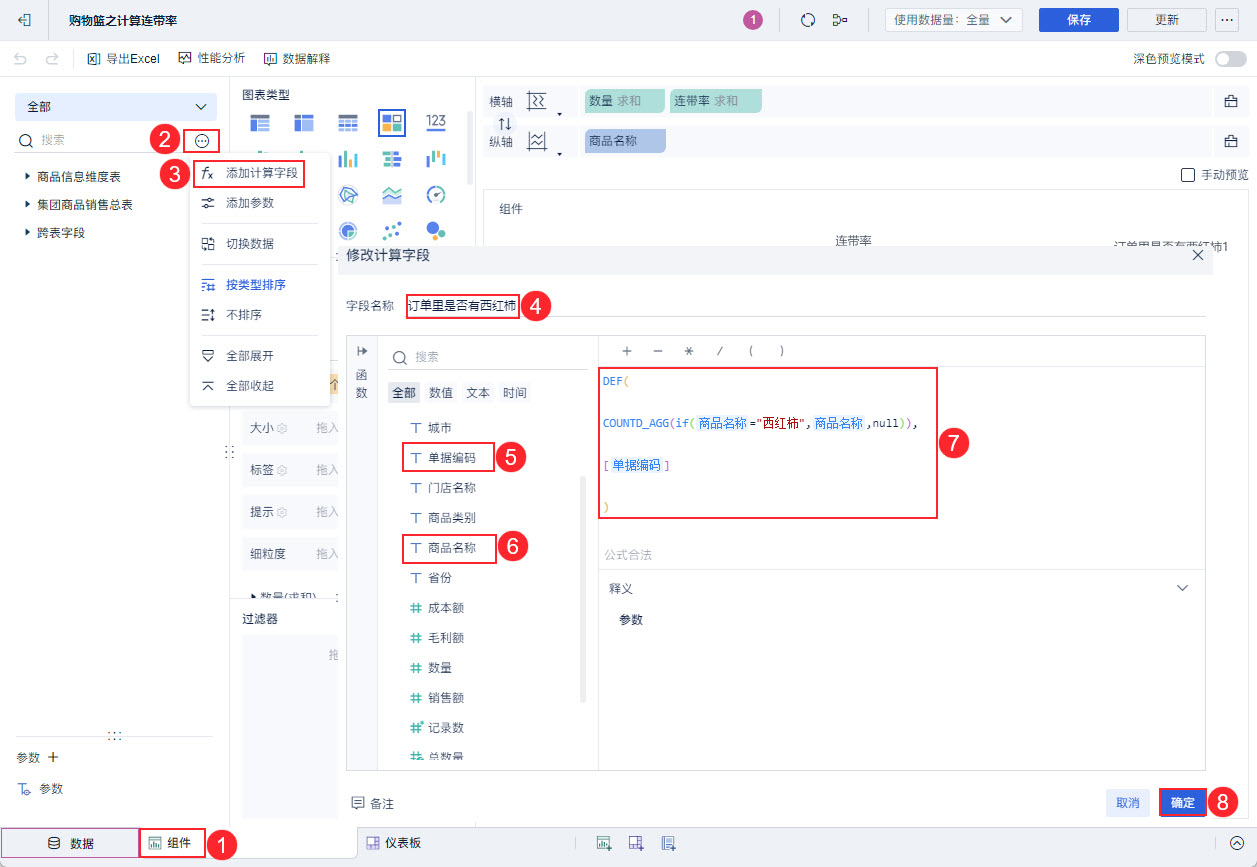
Task: Click the circled ellipsis beside field search
Action: click(203, 141)
